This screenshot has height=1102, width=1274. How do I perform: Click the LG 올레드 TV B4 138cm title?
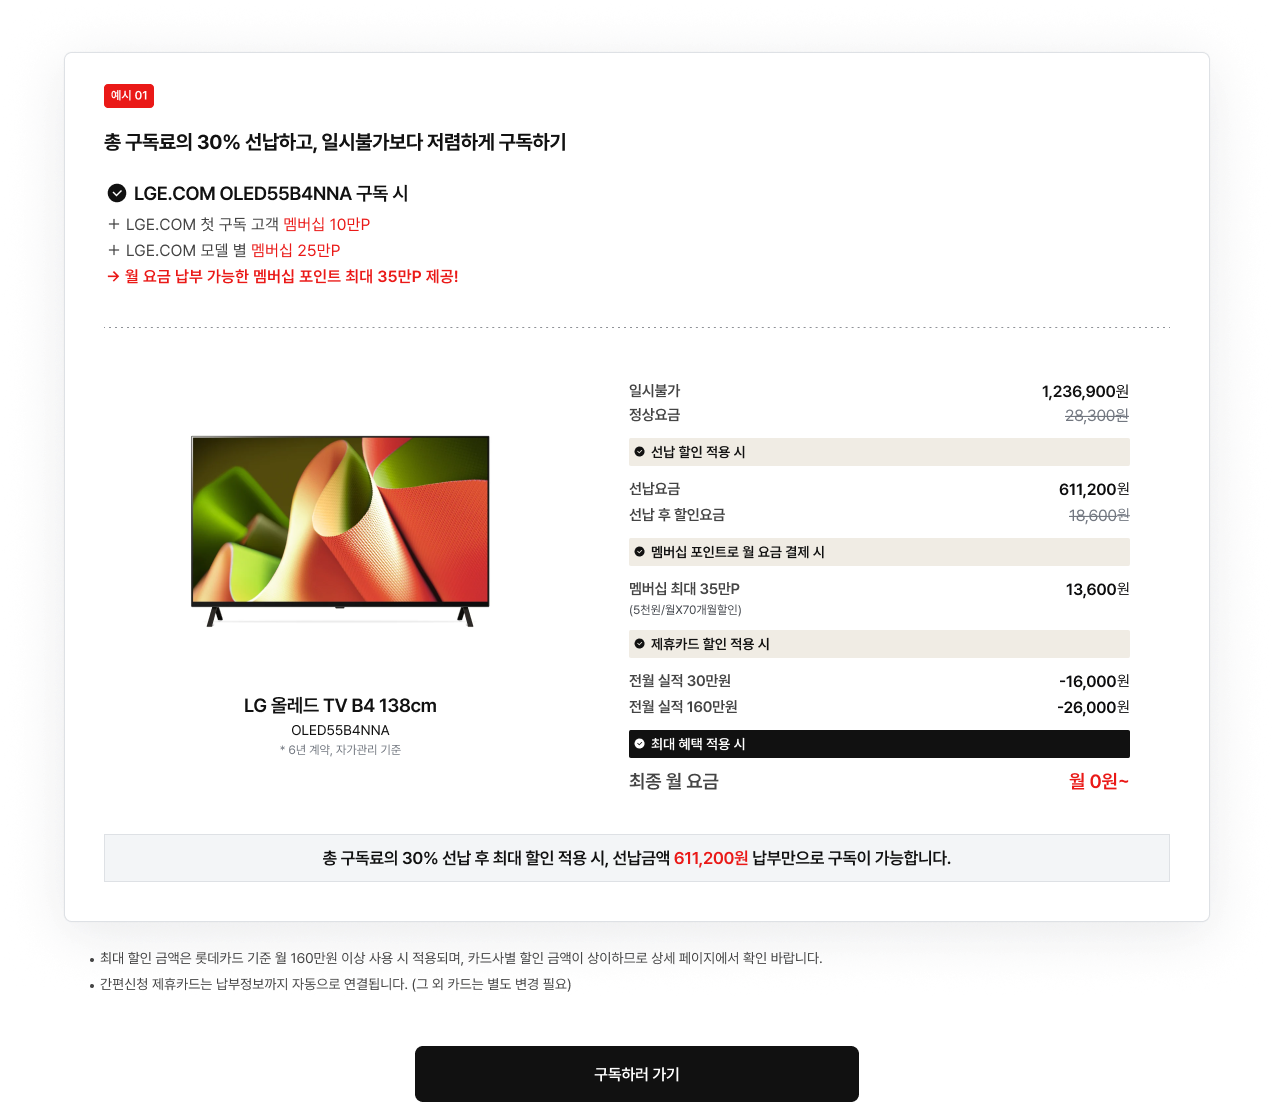[340, 705]
